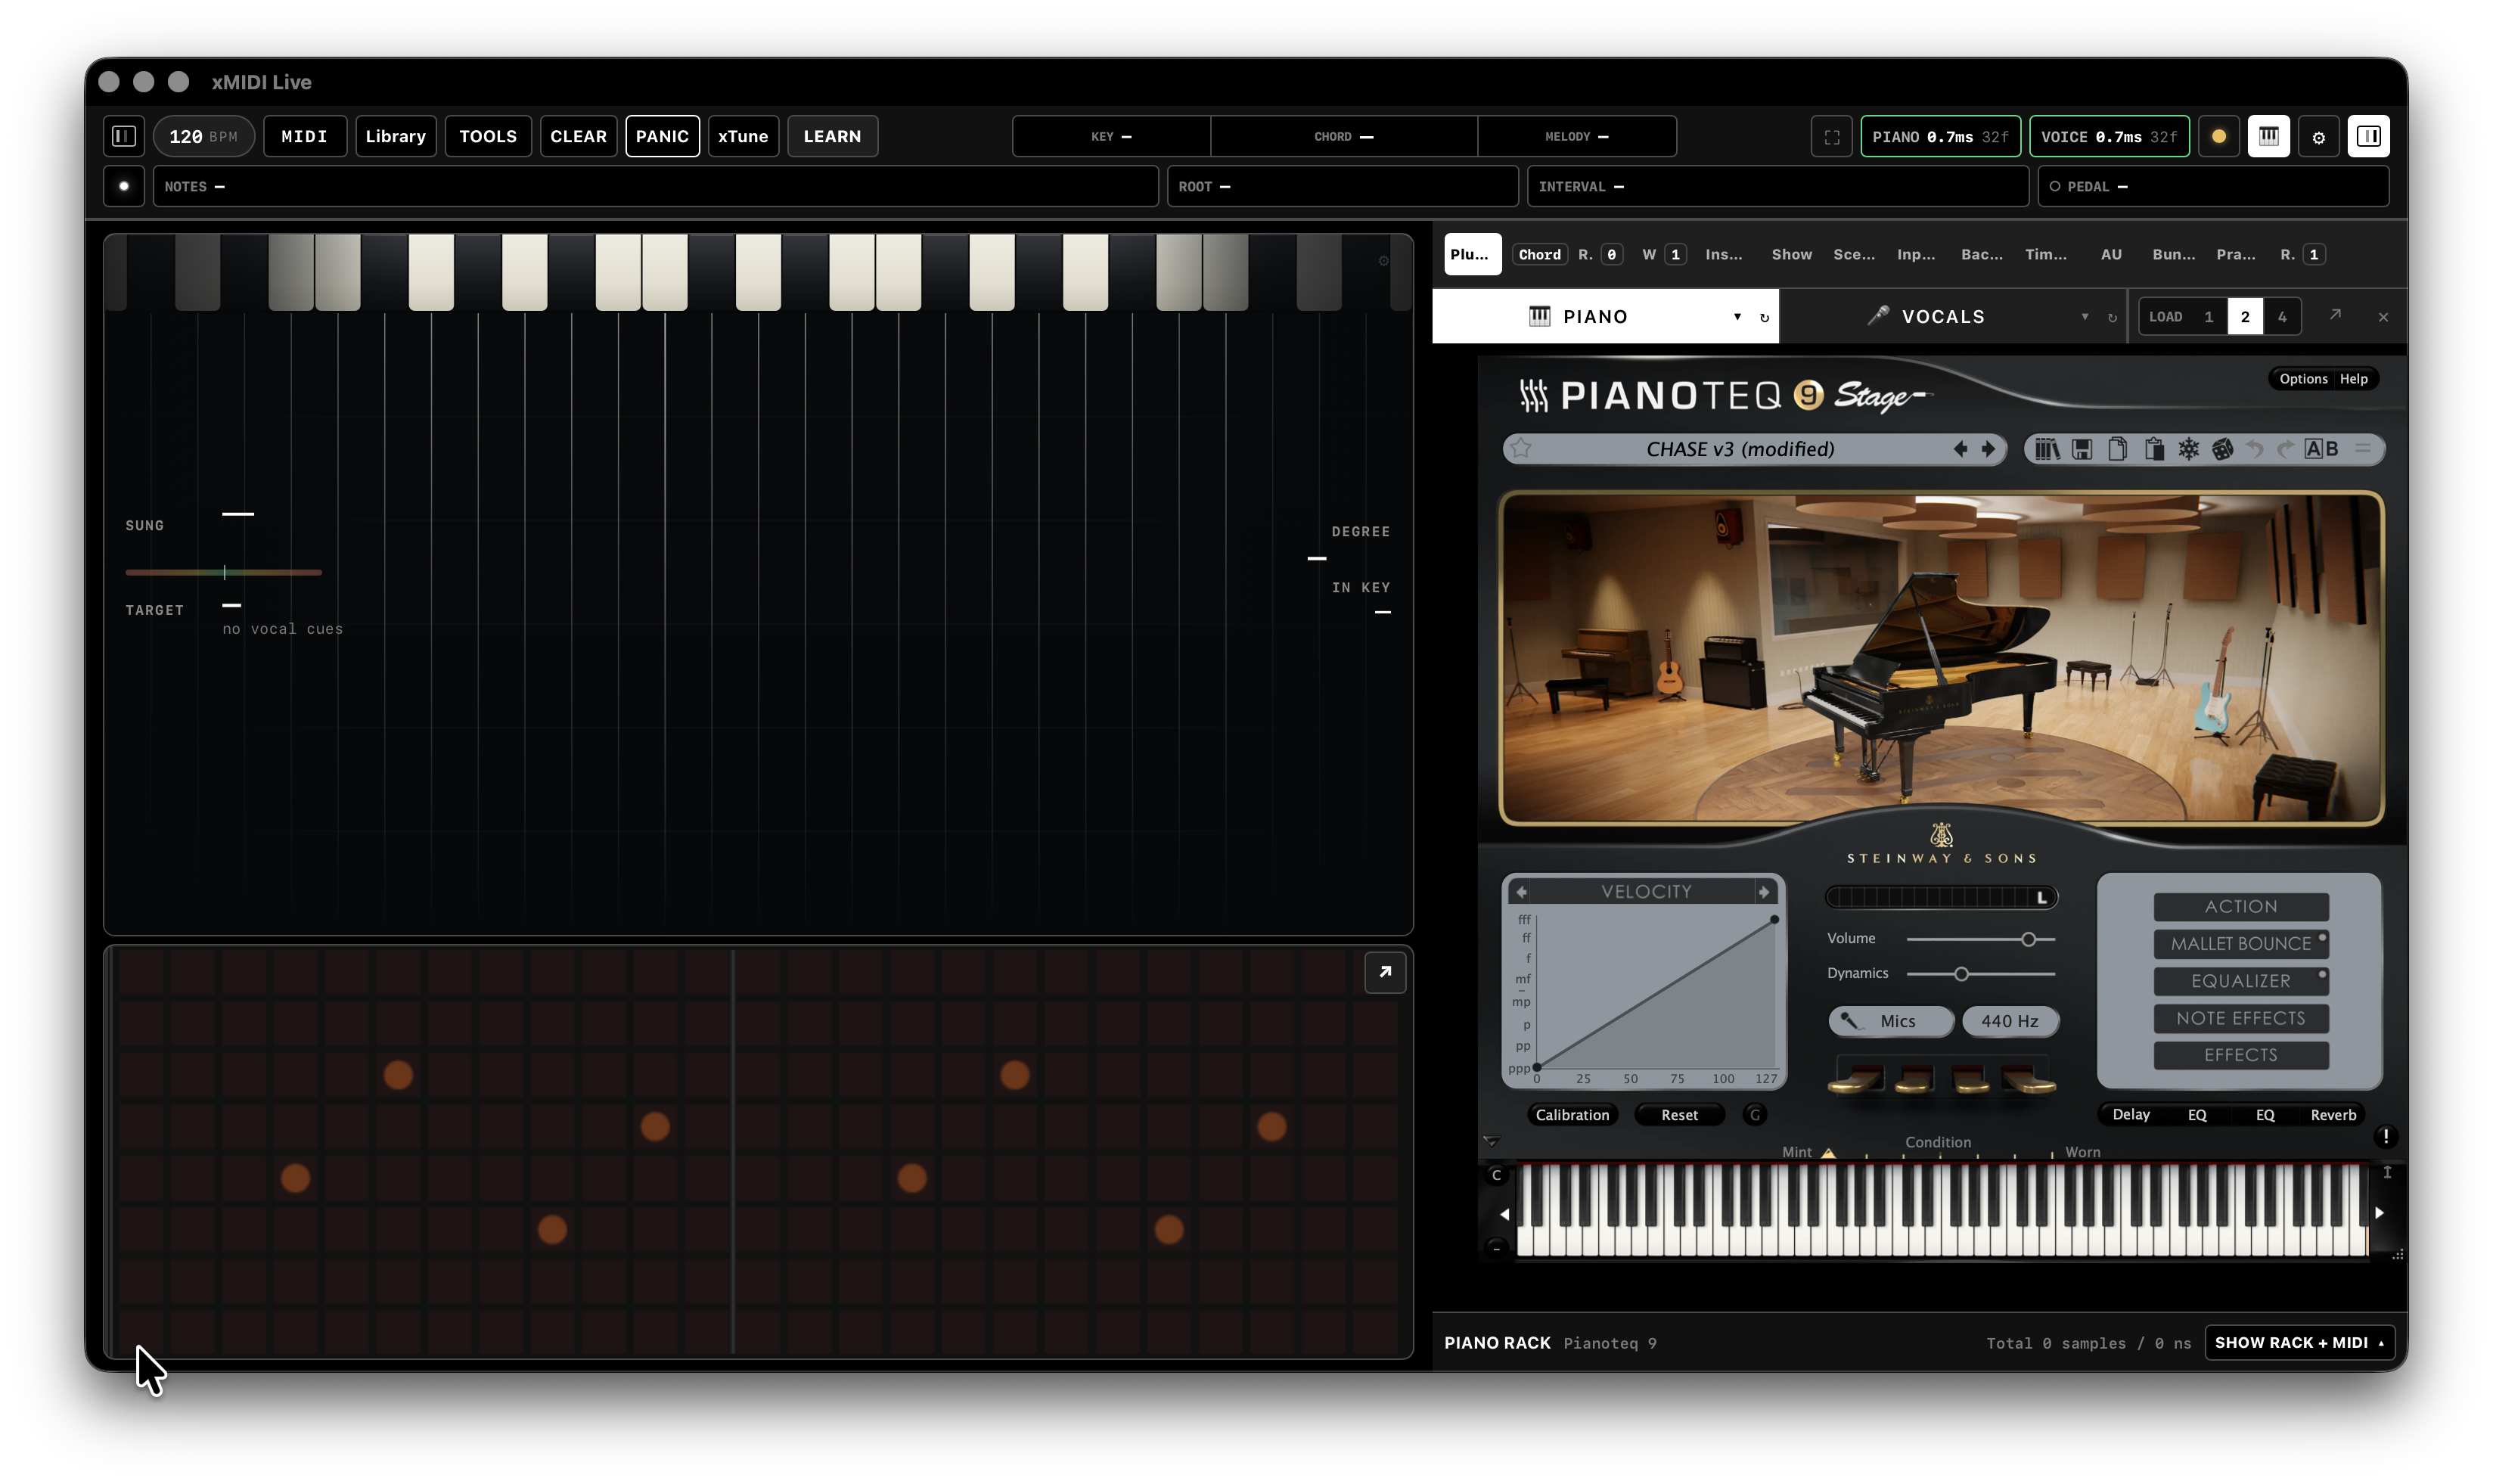Click the CLEAR button
2493x1484 pixels.
coord(578,136)
